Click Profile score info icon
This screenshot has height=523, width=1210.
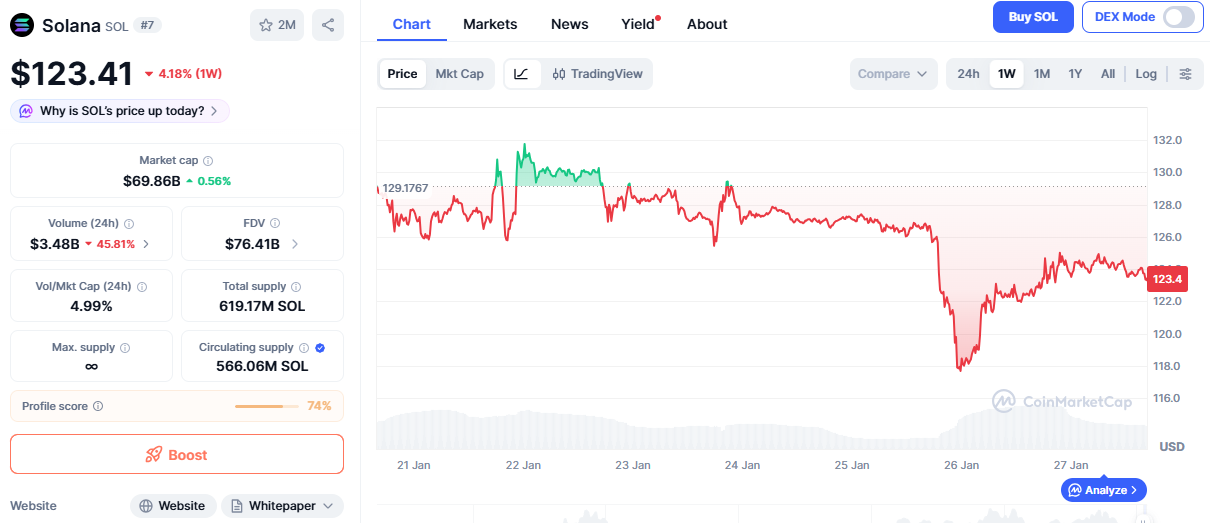[98, 407]
